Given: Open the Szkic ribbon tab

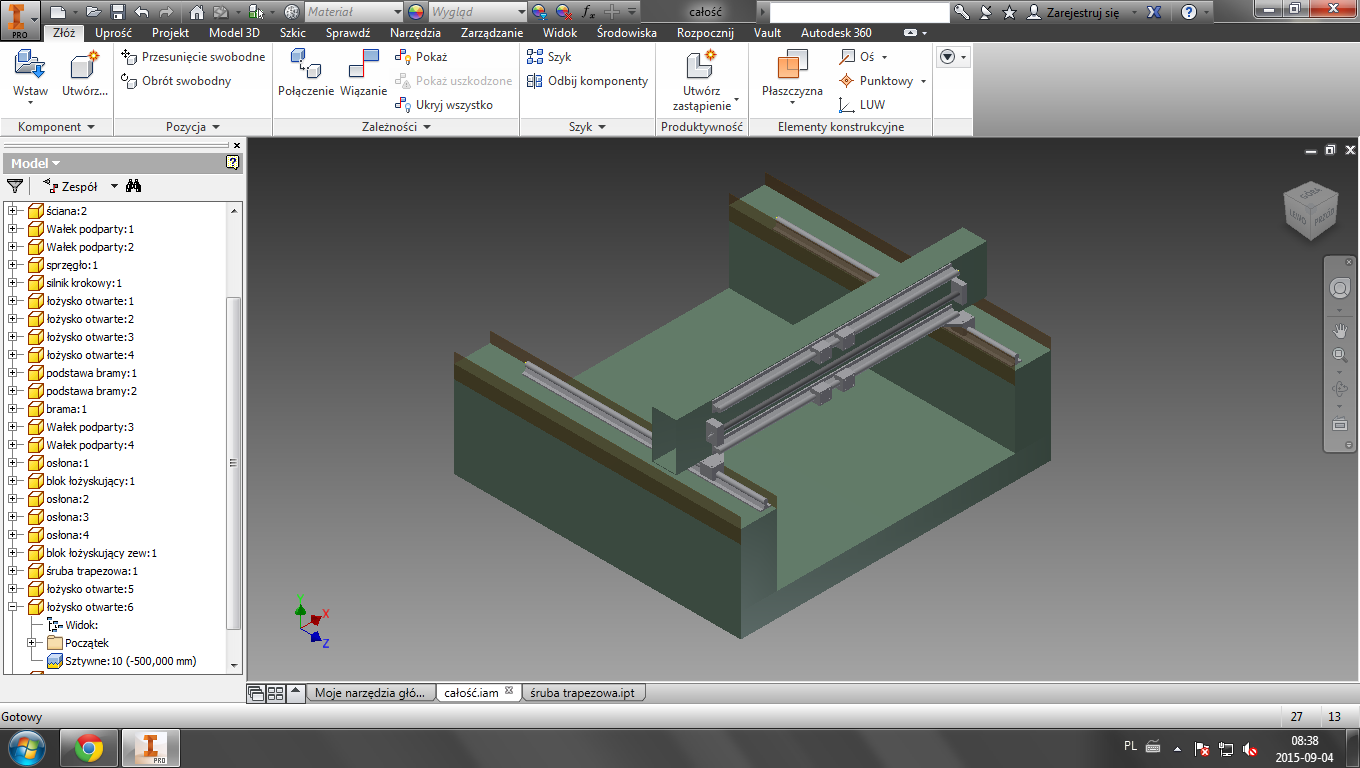Looking at the screenshot, I should [293, 33].
